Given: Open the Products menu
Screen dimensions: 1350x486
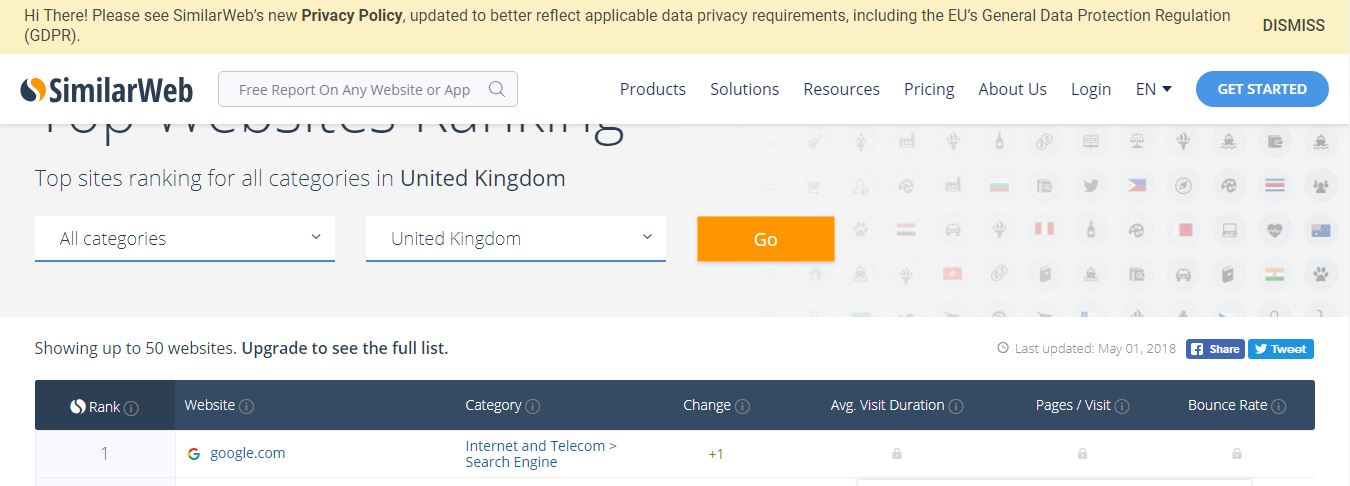Looking at the screenshot, I should tap(653, 89).
